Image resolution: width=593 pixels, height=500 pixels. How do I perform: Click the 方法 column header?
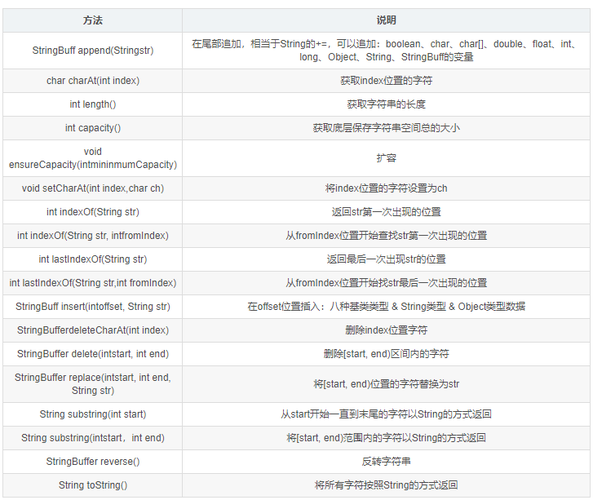coord(93,20)
